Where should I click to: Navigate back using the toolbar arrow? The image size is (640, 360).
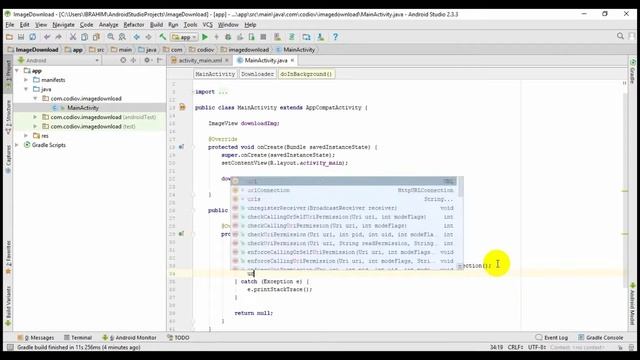click(x=137, y=37)
